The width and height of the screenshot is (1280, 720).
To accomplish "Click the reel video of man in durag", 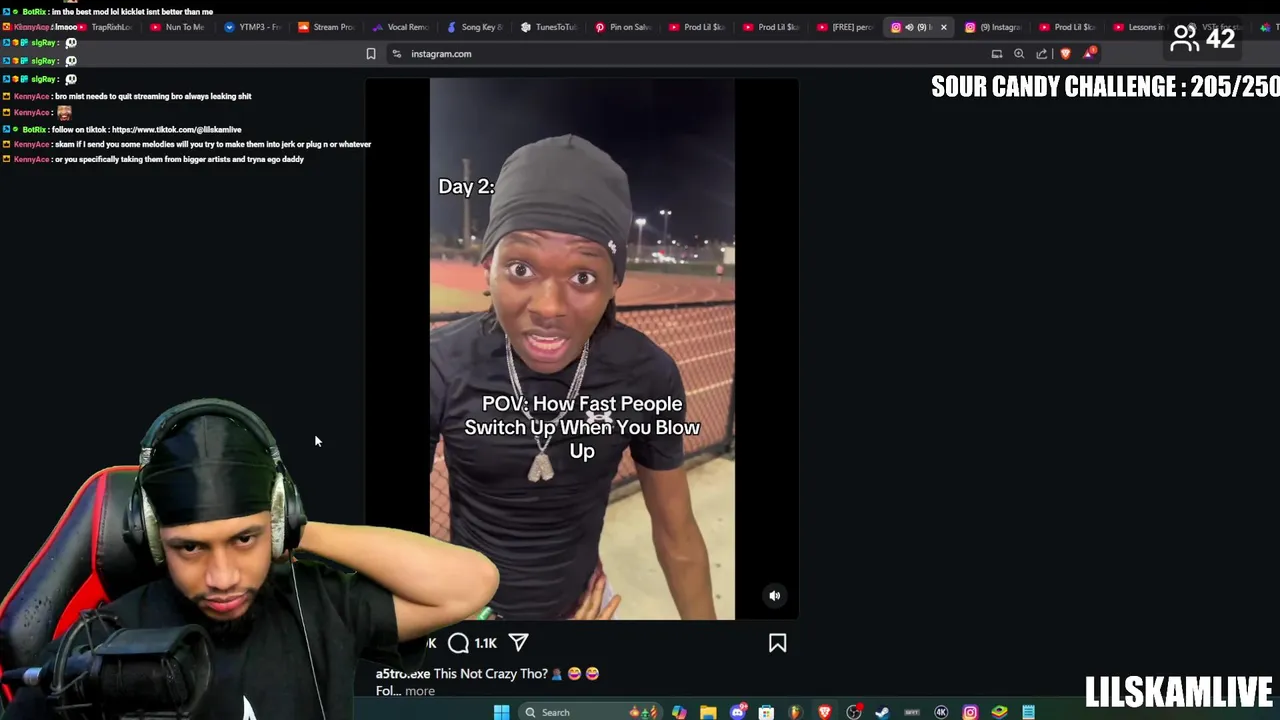I will [582, 349].
